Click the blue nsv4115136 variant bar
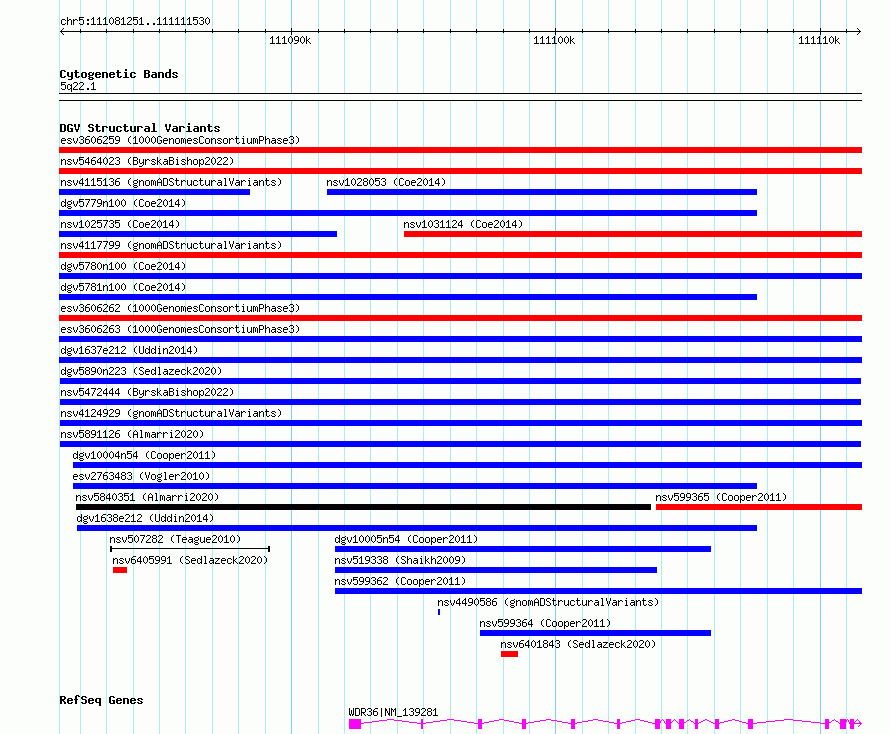890x734 pixels. (x=154, y=192)
